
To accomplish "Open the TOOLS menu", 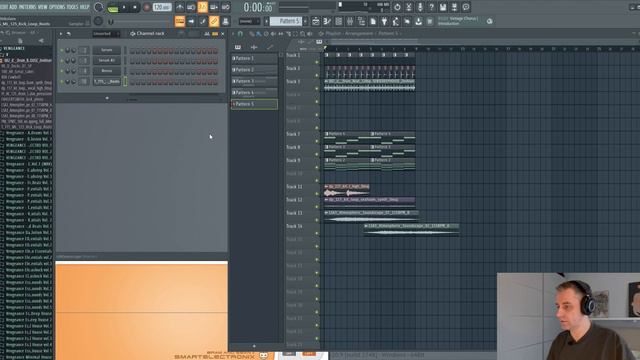I will 72,7.
